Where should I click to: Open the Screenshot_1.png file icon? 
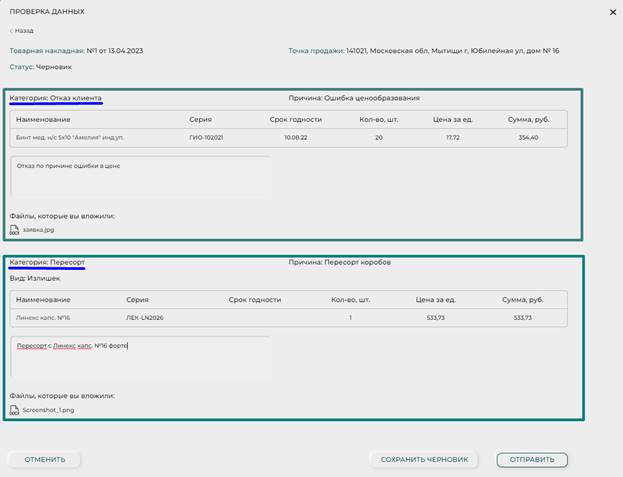[14, 409]
